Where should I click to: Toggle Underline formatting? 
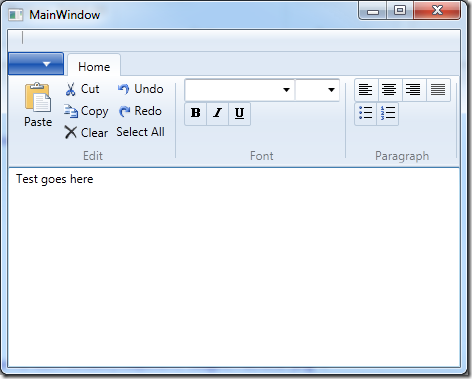(x=239, y=113)
